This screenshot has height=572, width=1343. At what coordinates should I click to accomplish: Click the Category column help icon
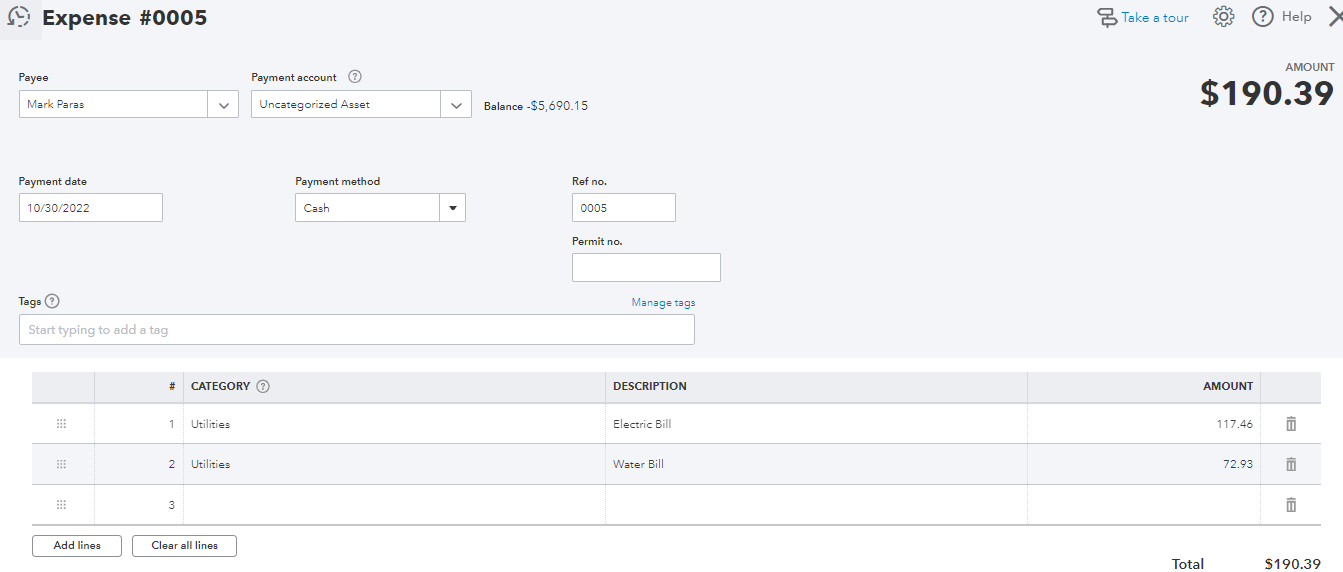point(263,386)
